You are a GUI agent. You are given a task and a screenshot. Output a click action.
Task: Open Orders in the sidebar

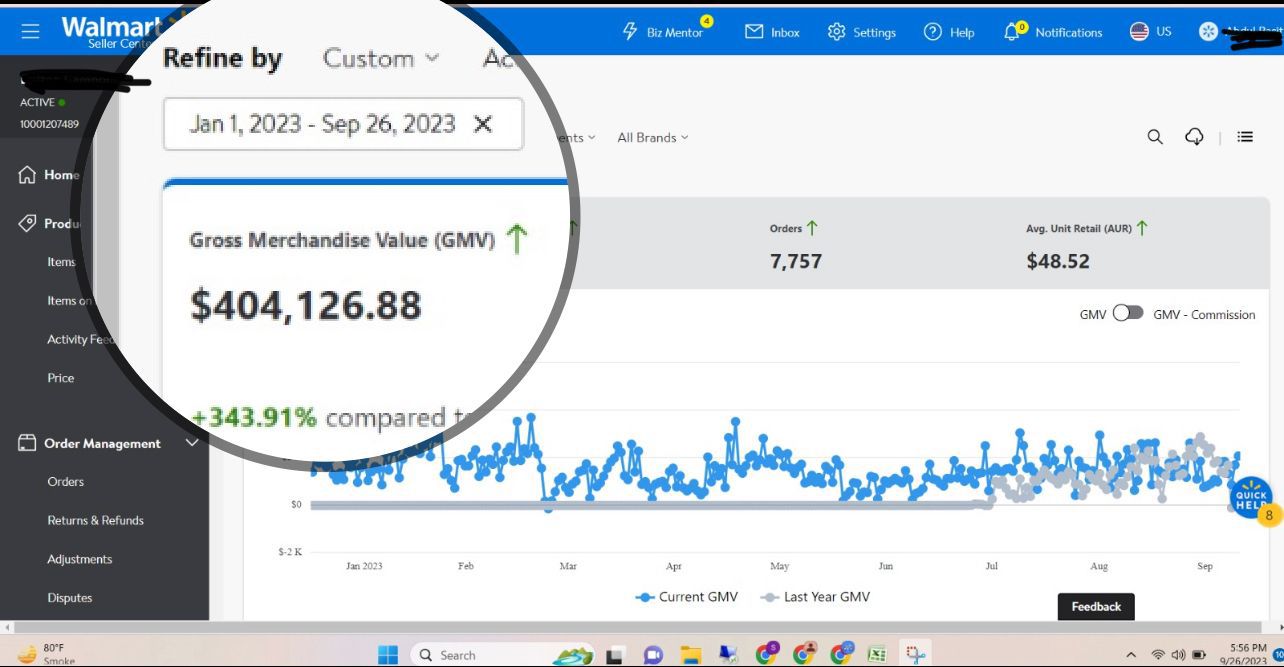(x=66, y=481)
